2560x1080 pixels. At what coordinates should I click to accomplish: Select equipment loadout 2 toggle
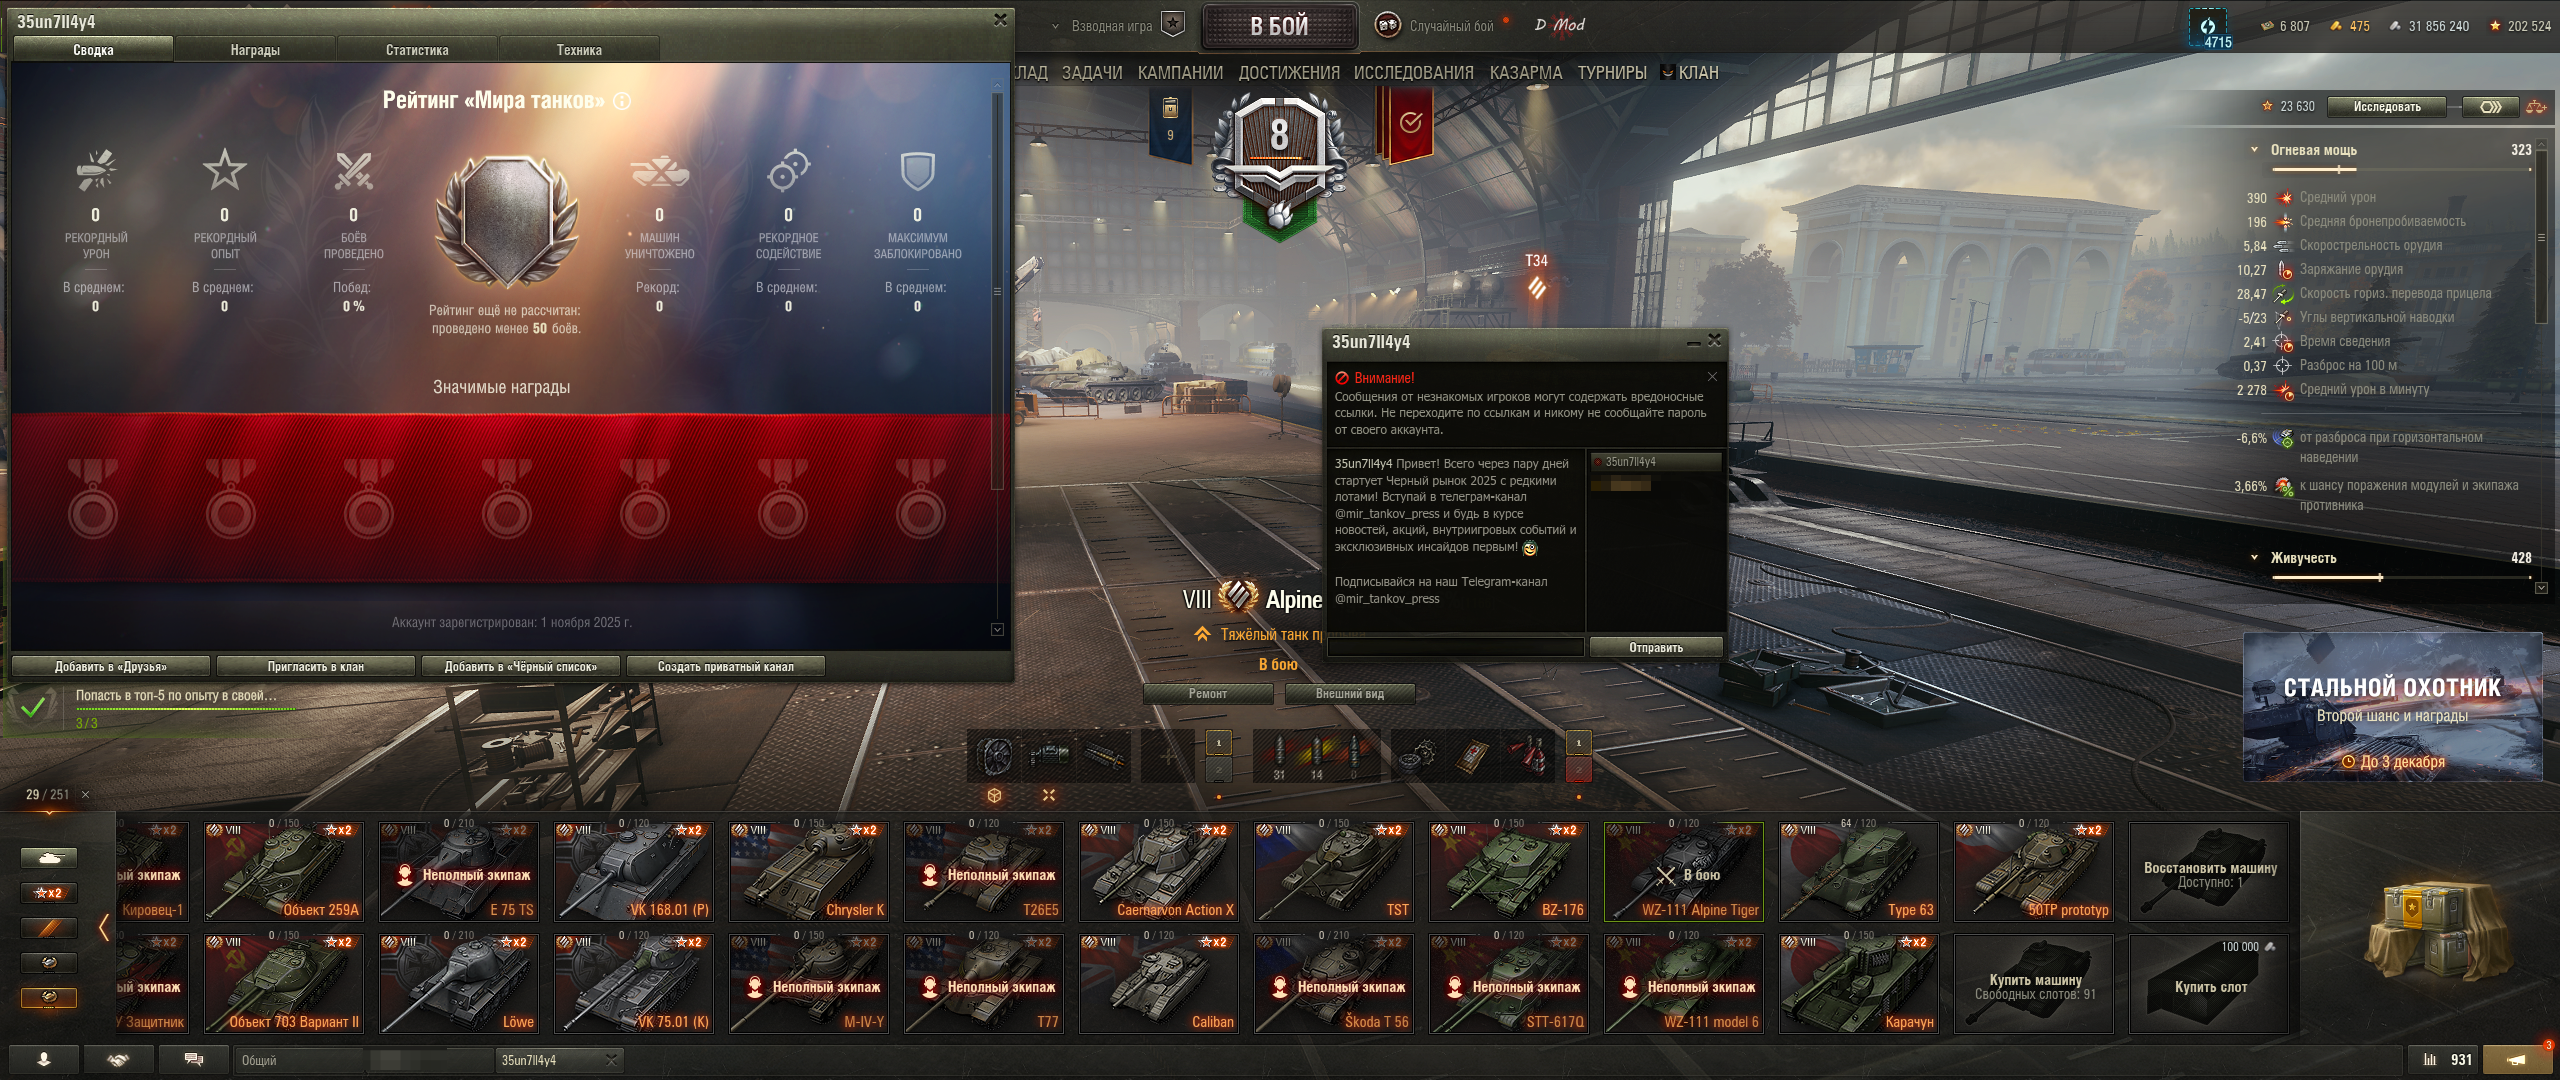(1218, 770)
